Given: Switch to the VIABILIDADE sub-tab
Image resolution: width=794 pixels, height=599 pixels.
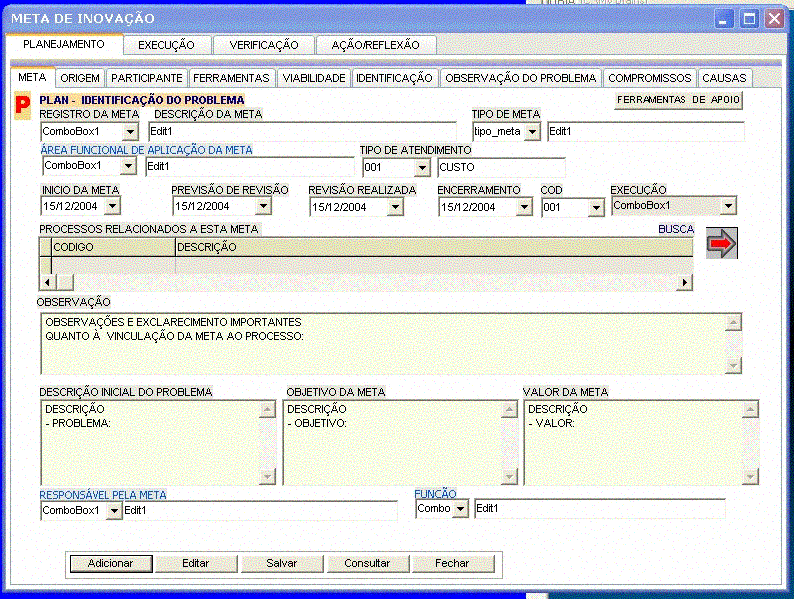Looking at the screenshot, I should 314,78.
